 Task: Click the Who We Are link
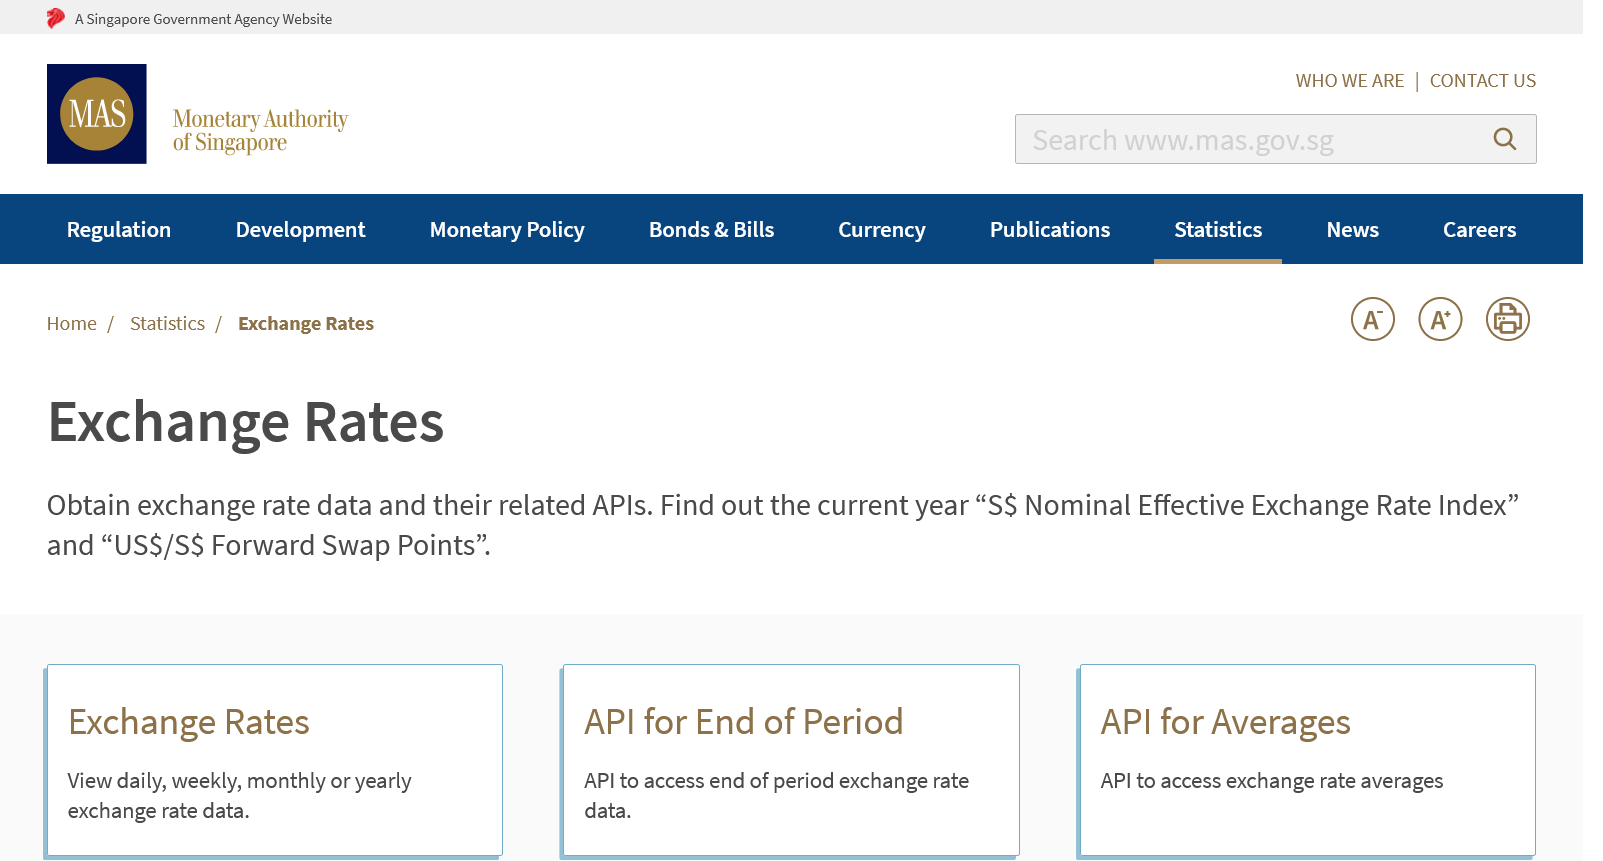(1349, 81)
